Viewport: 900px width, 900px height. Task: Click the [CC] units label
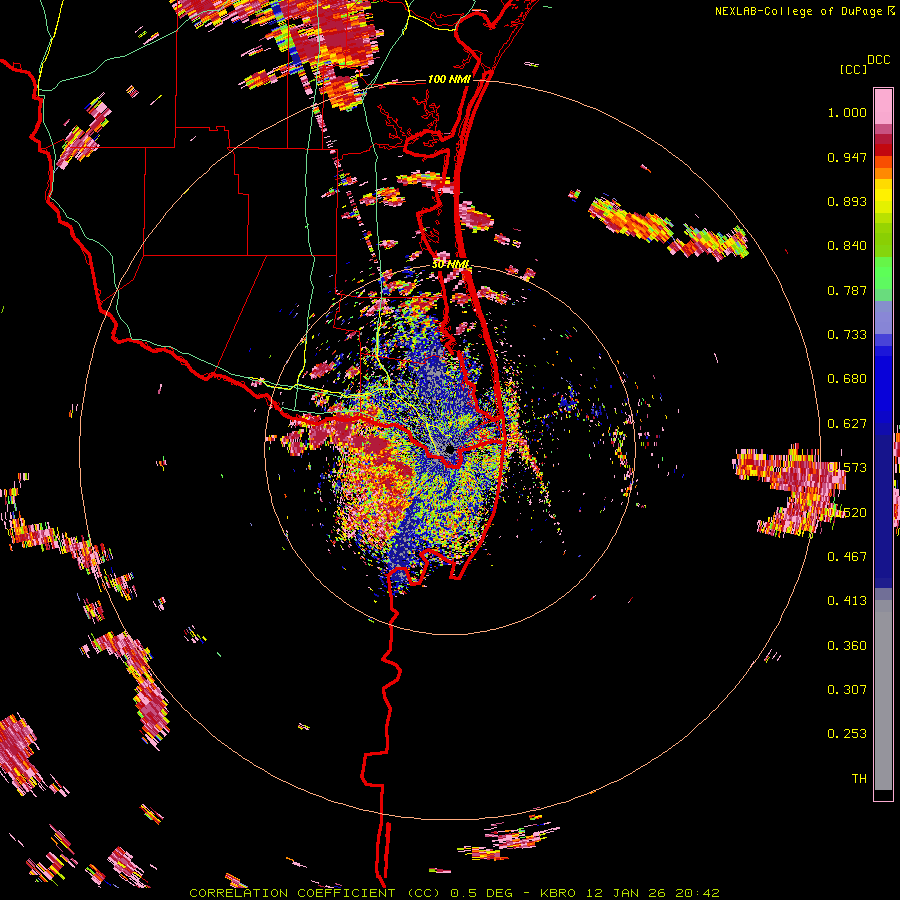pos(853,69)
